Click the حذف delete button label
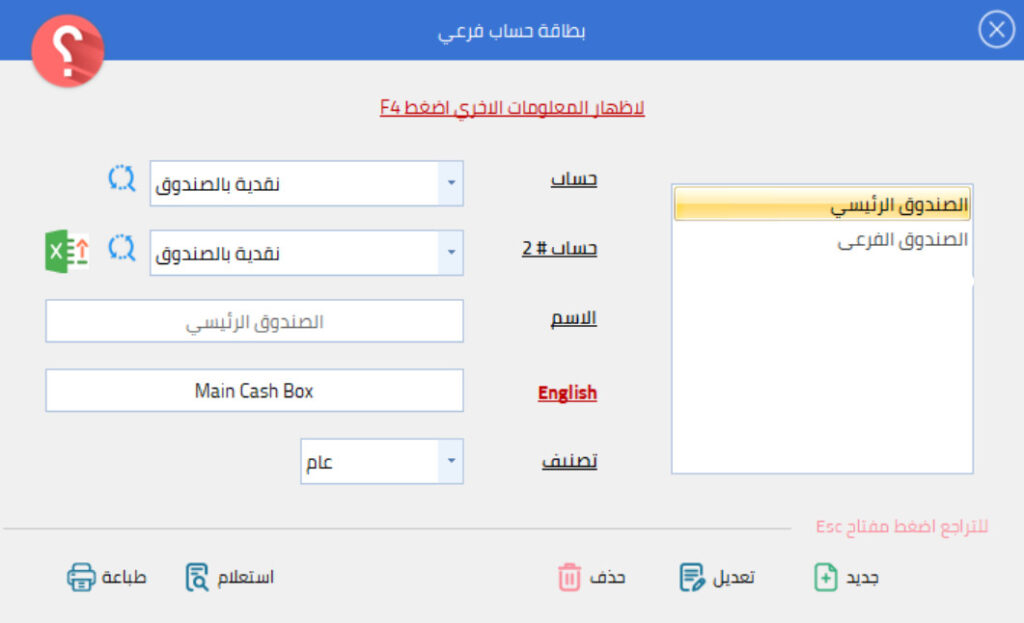This screenshot has height=623, width=1024. coord(607,577)
